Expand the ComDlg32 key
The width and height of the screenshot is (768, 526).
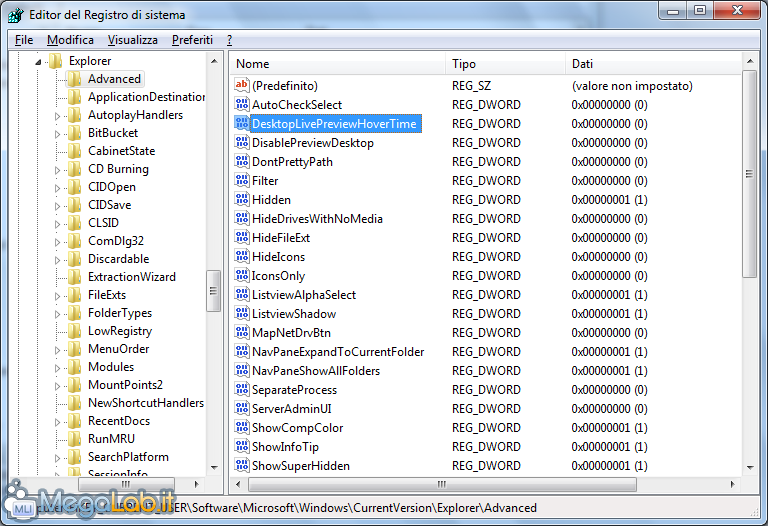[57, 242]
